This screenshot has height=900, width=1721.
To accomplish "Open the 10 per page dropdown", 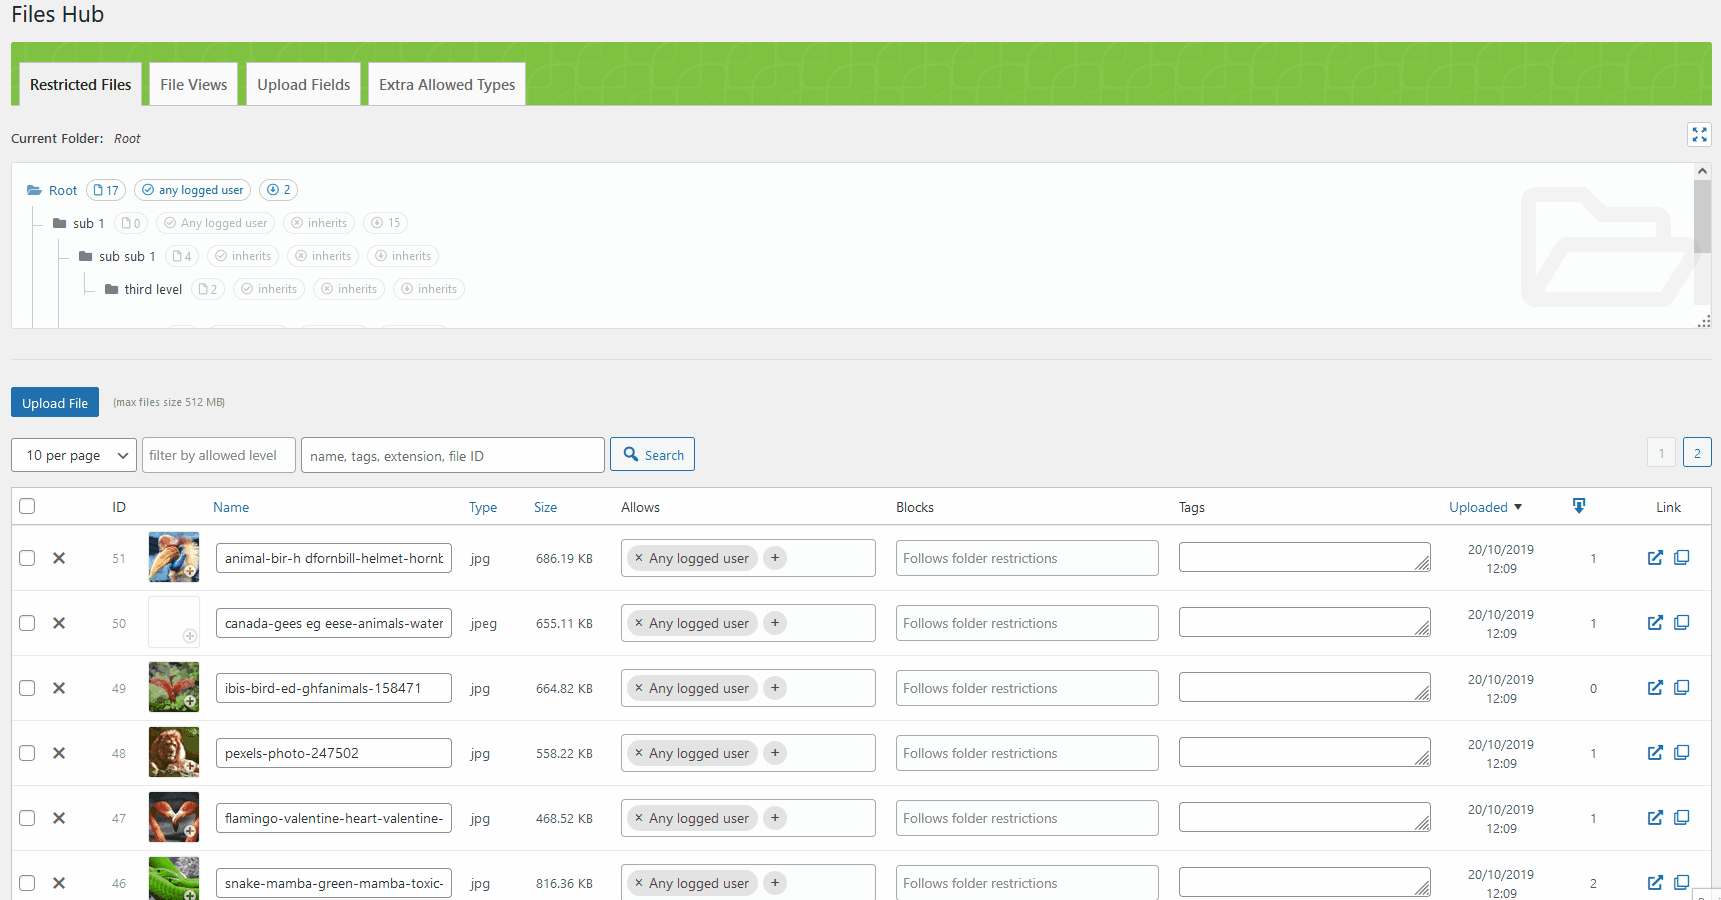I will [73, 455].
